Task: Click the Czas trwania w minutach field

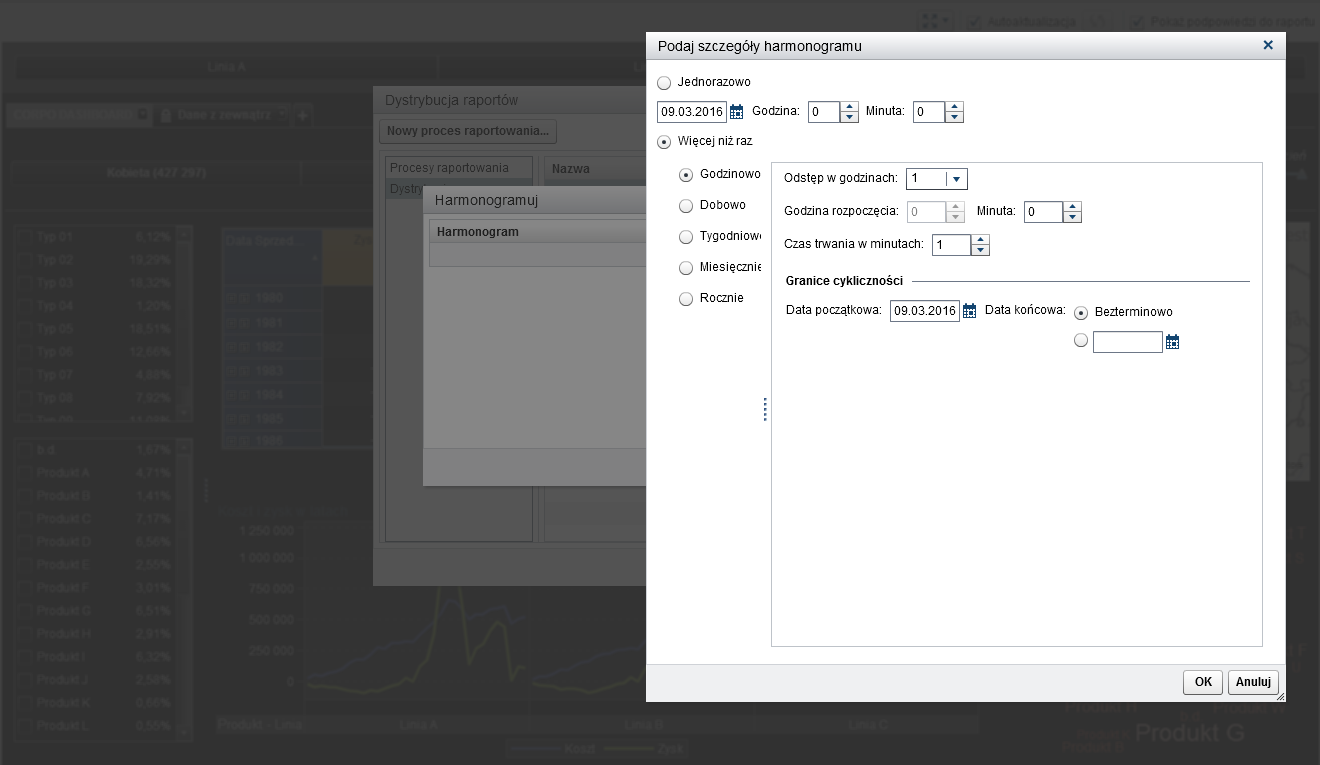Action: coord(951,245)
